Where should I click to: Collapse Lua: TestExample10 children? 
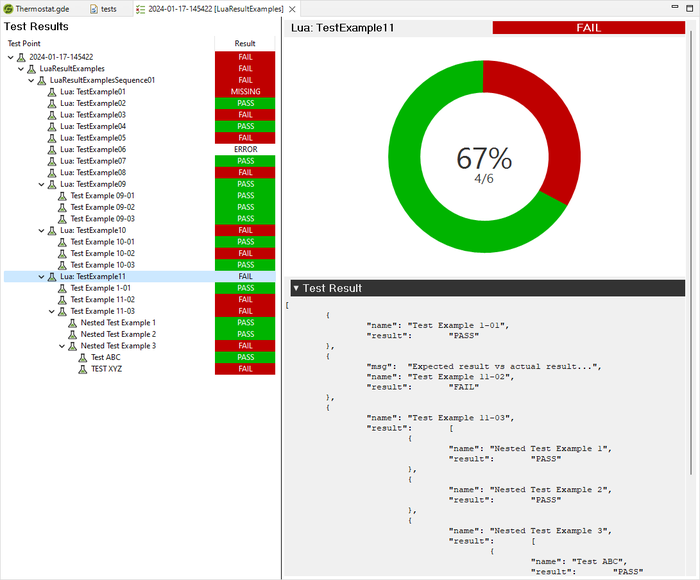point(42,230)
